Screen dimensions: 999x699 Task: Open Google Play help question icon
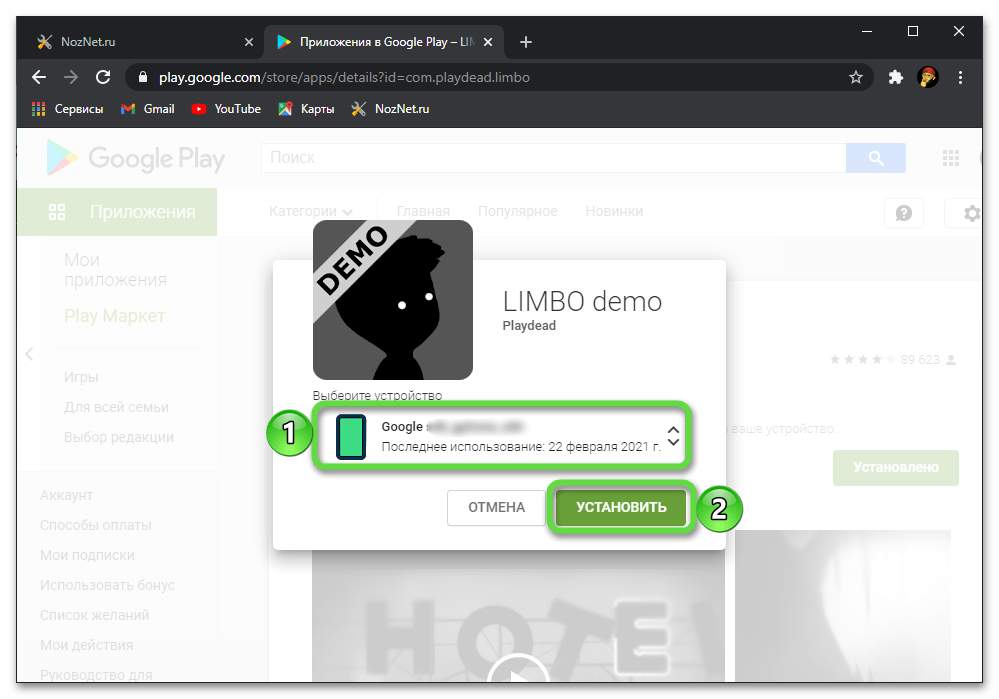pos(904,213)
